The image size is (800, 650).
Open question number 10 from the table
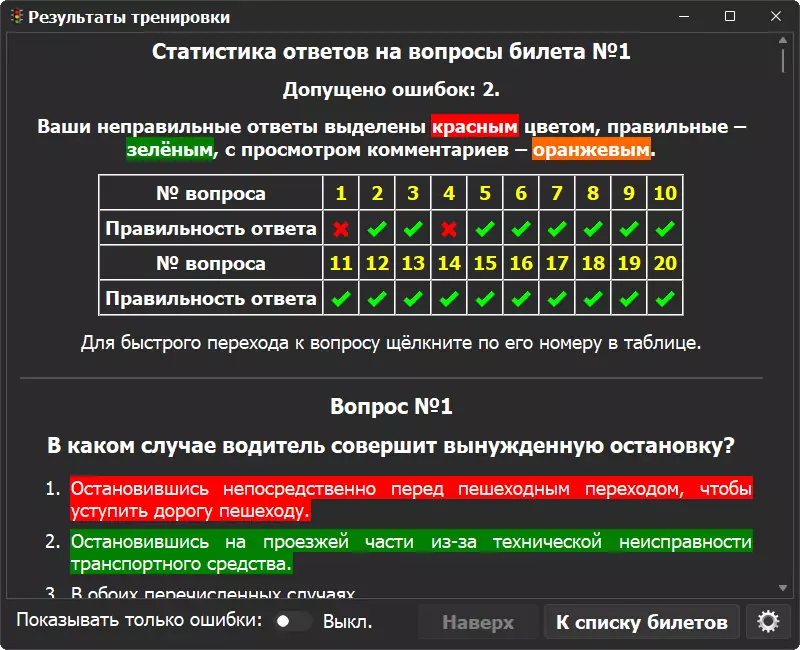pyautogui.click(x=665, y=193)
